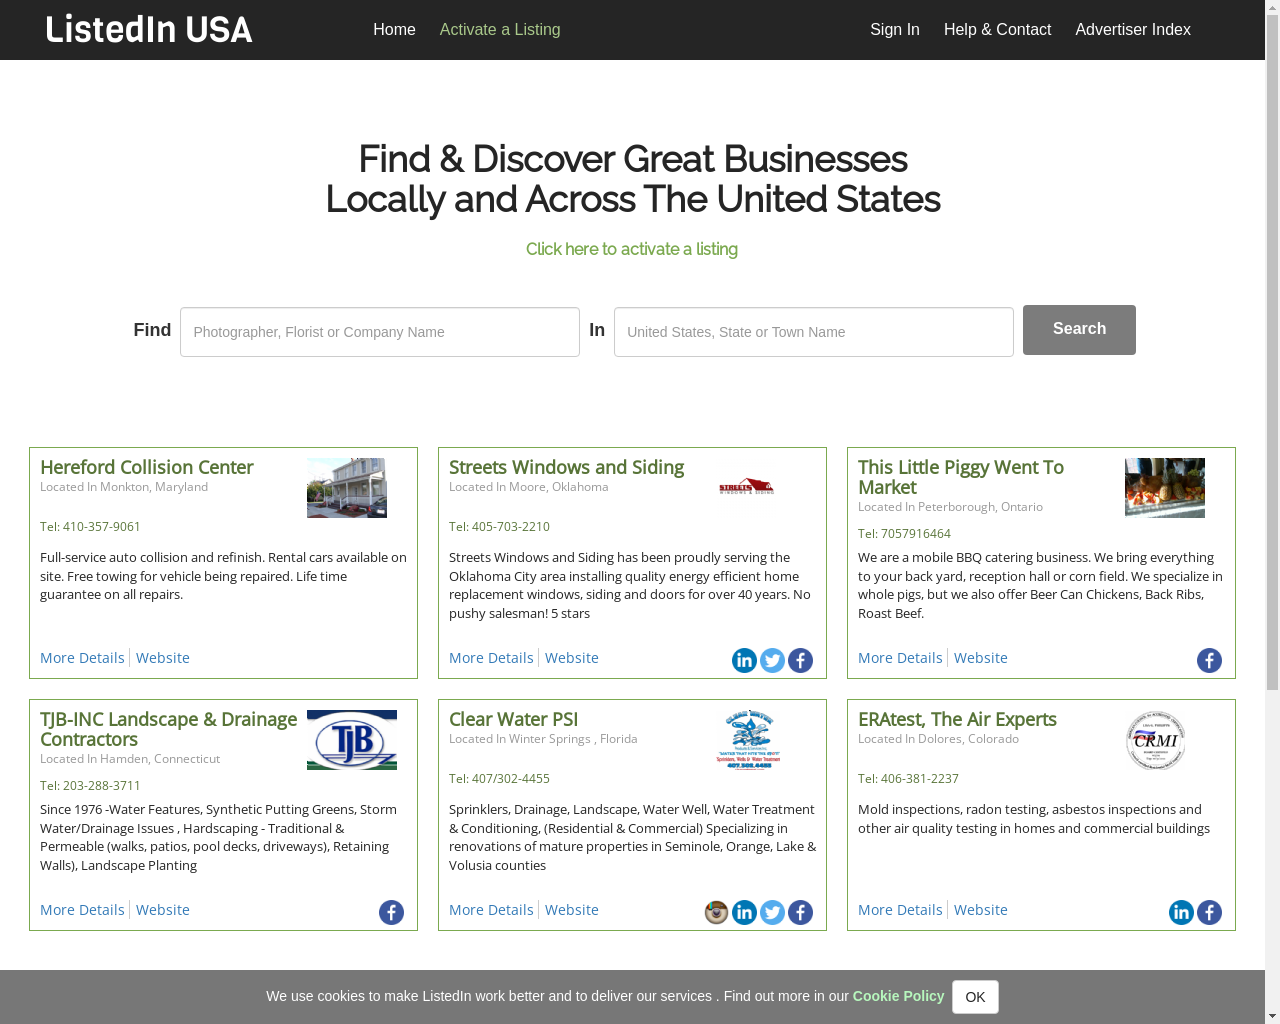Open Hereford Collision Center listing title

point(146,467)
